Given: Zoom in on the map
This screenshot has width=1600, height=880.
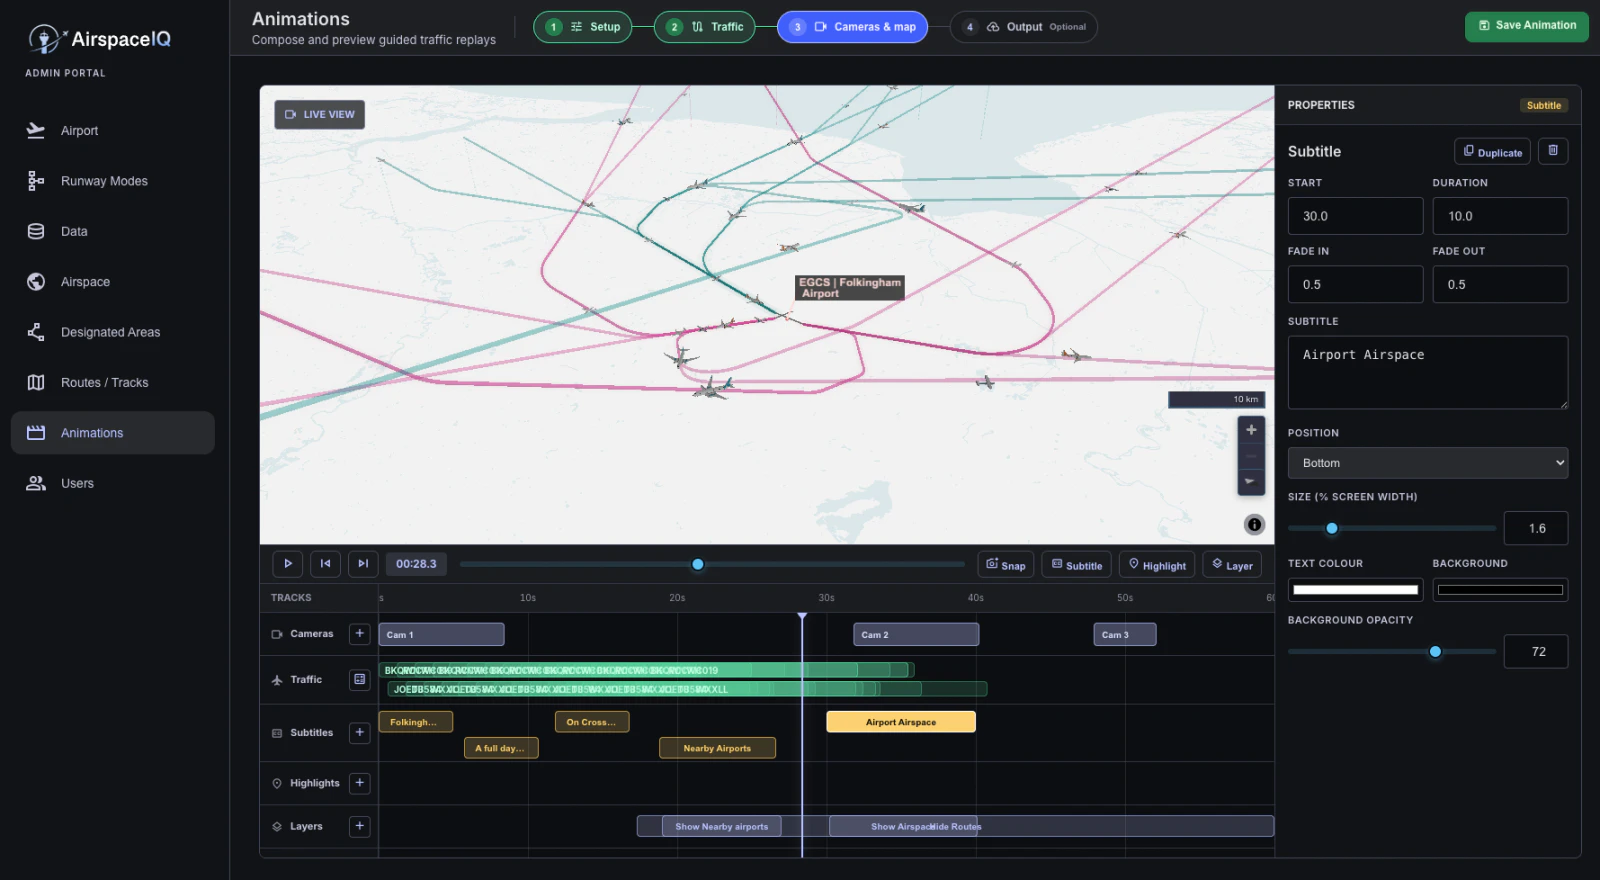Looking at the screenshot, I should tap(1251, 430).
